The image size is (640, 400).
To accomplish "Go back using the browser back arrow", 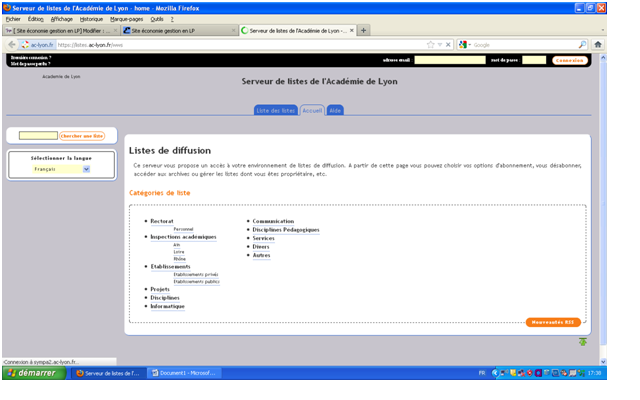I will [12, 45].
